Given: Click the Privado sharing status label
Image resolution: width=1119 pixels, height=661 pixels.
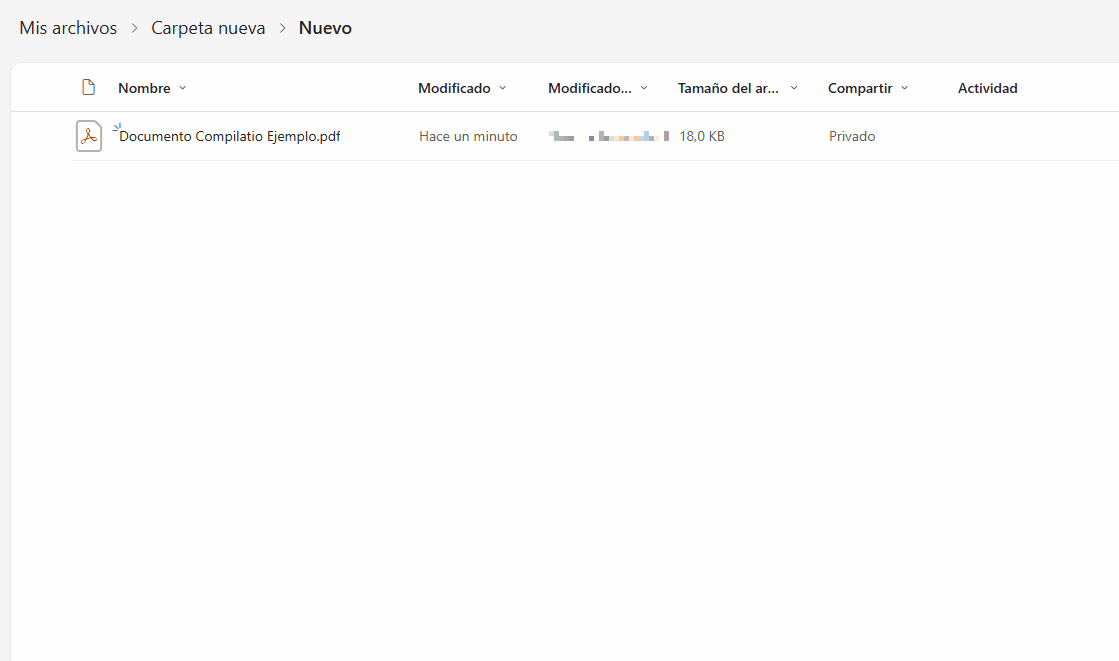Looking at the screenshot, I should pos(852,135).
